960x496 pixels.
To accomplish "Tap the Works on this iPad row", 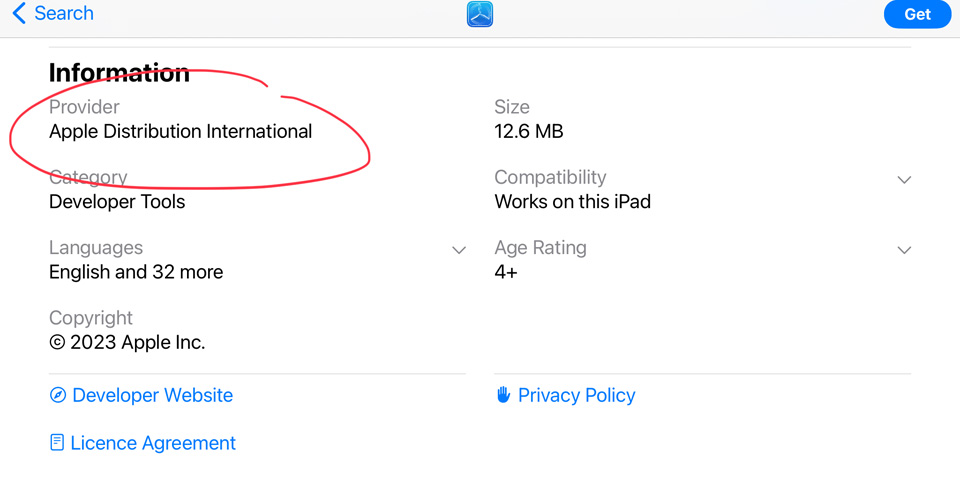I will point(703,189).
